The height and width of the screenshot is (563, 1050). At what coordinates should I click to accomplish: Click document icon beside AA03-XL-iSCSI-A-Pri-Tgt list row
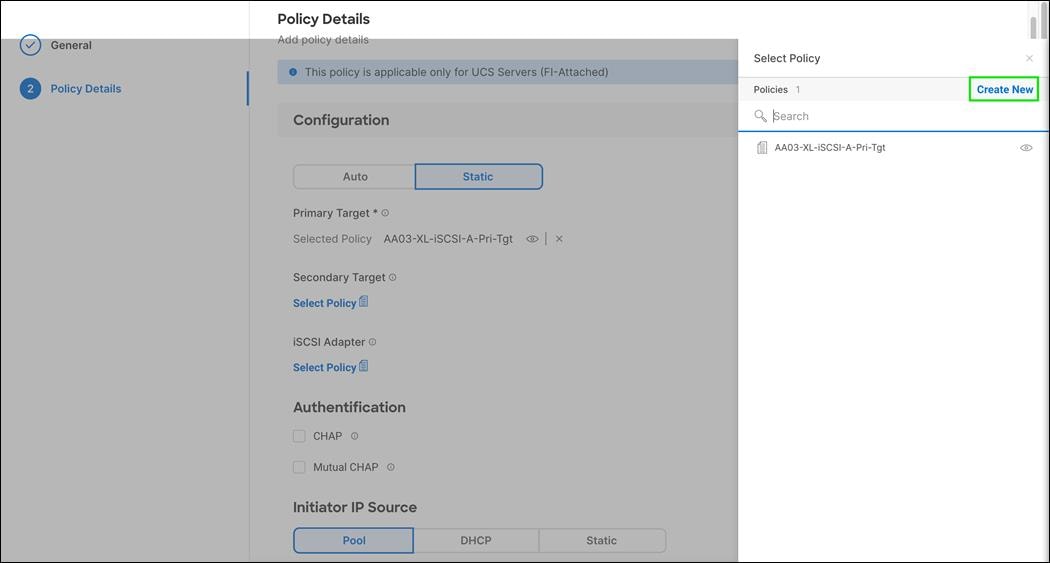[x=761, y=147]
